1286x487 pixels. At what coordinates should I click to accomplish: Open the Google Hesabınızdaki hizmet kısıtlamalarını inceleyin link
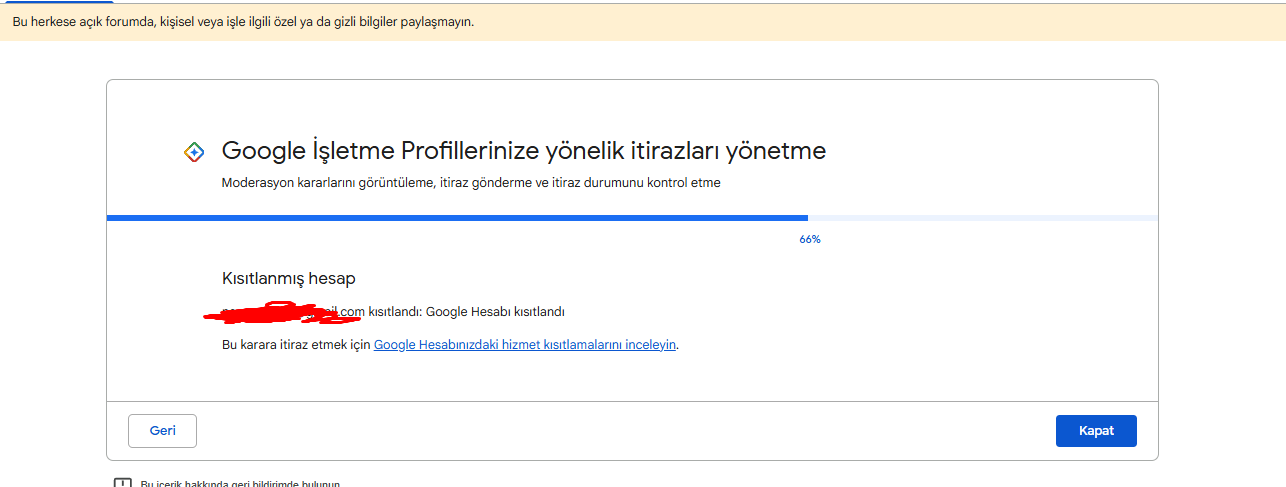(x=526, y=344)
